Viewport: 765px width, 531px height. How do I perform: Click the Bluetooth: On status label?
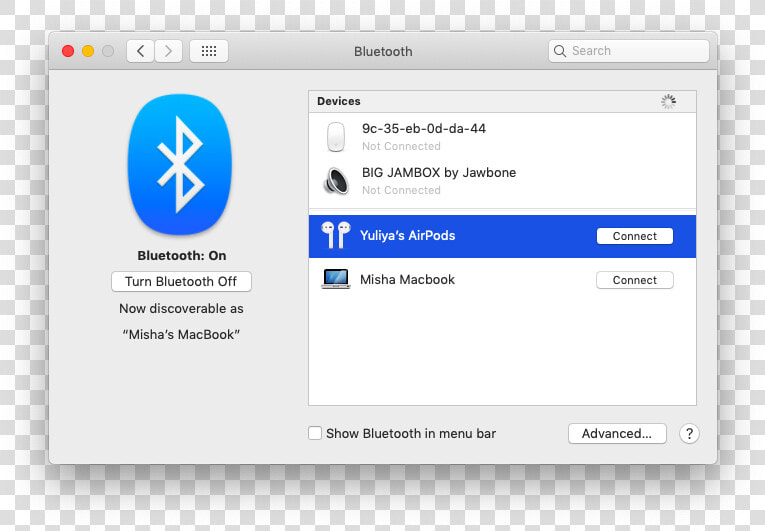point(181,256)
